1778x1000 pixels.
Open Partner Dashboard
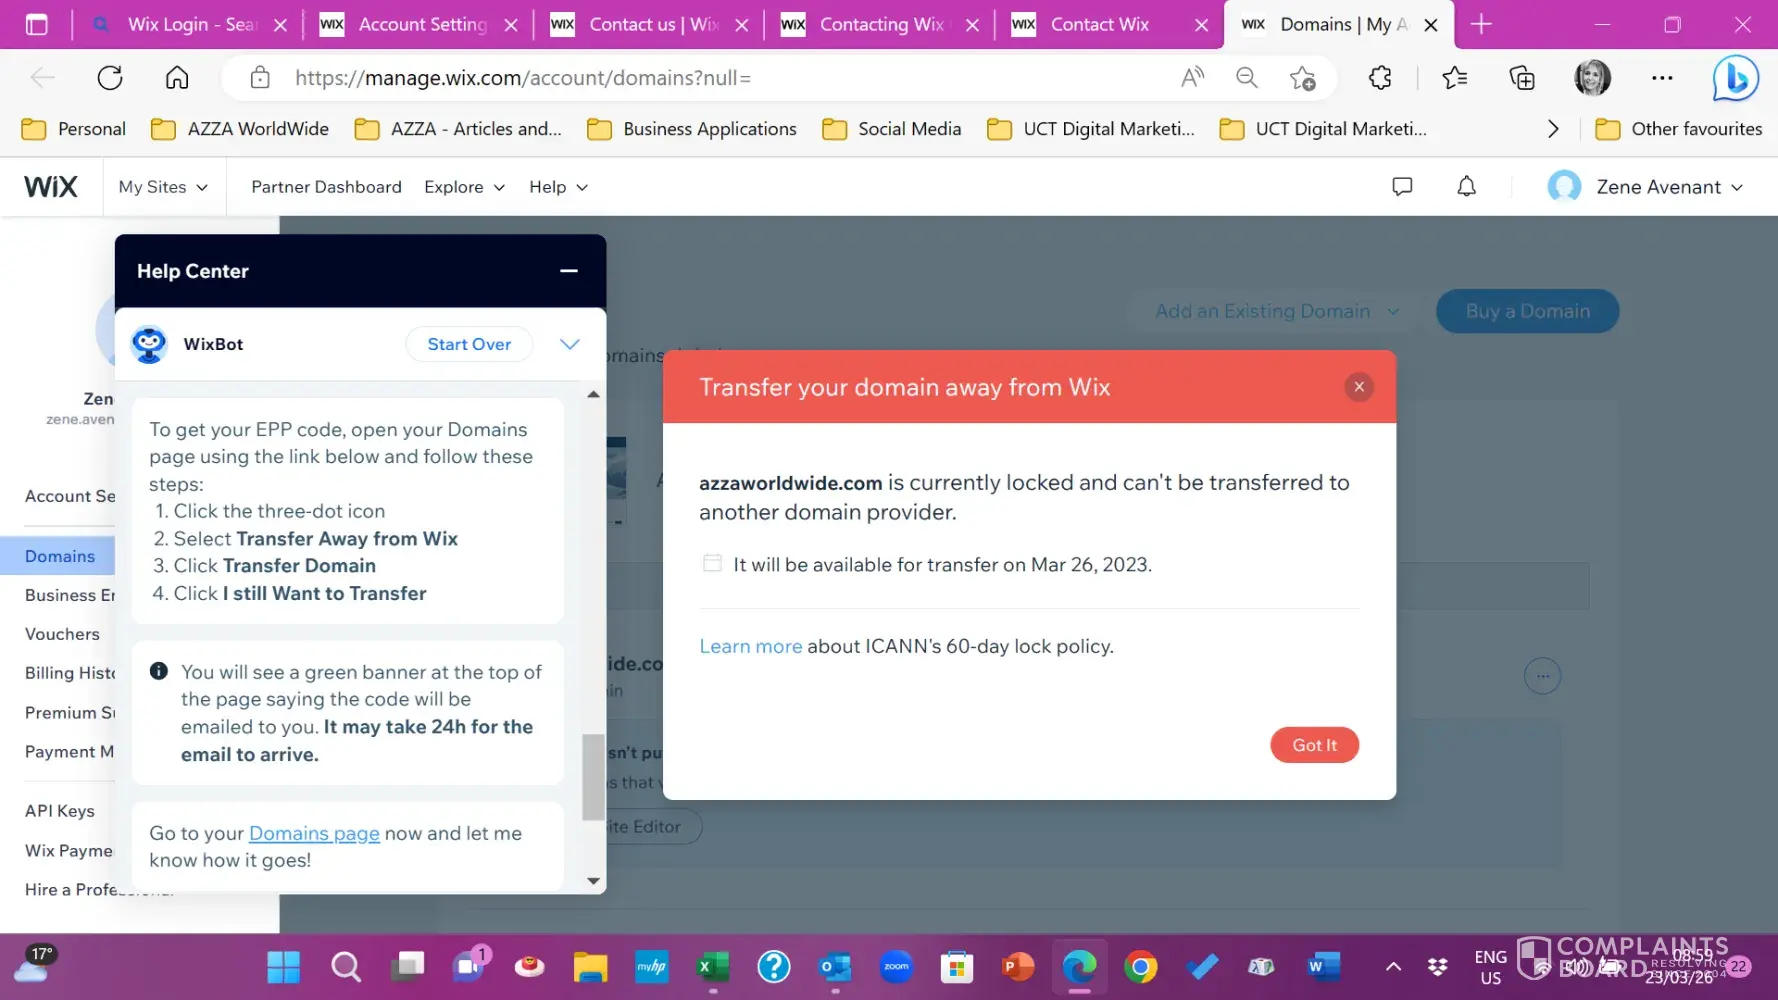click(326, 187)
